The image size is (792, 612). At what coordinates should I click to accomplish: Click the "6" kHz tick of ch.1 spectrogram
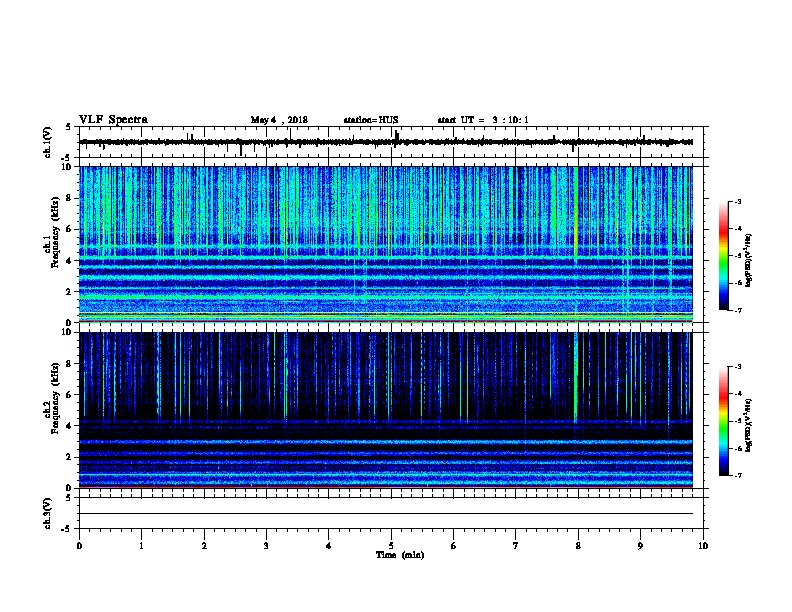tap(69, 229)
